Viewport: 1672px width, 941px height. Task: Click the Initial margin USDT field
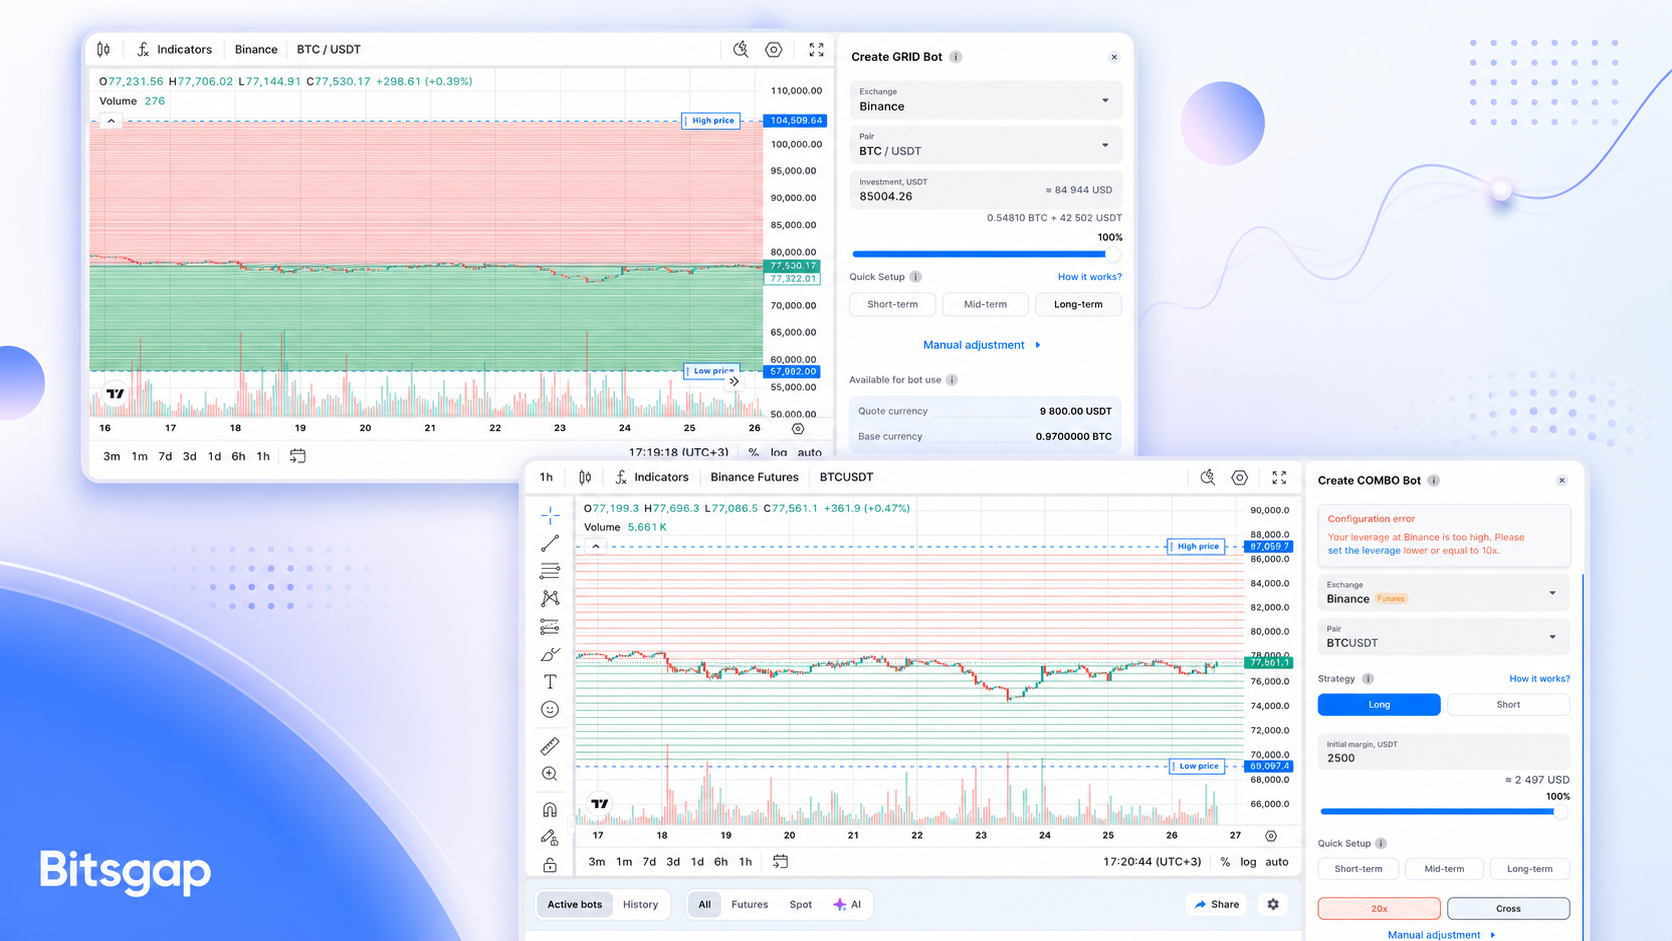click(1443, 752)
